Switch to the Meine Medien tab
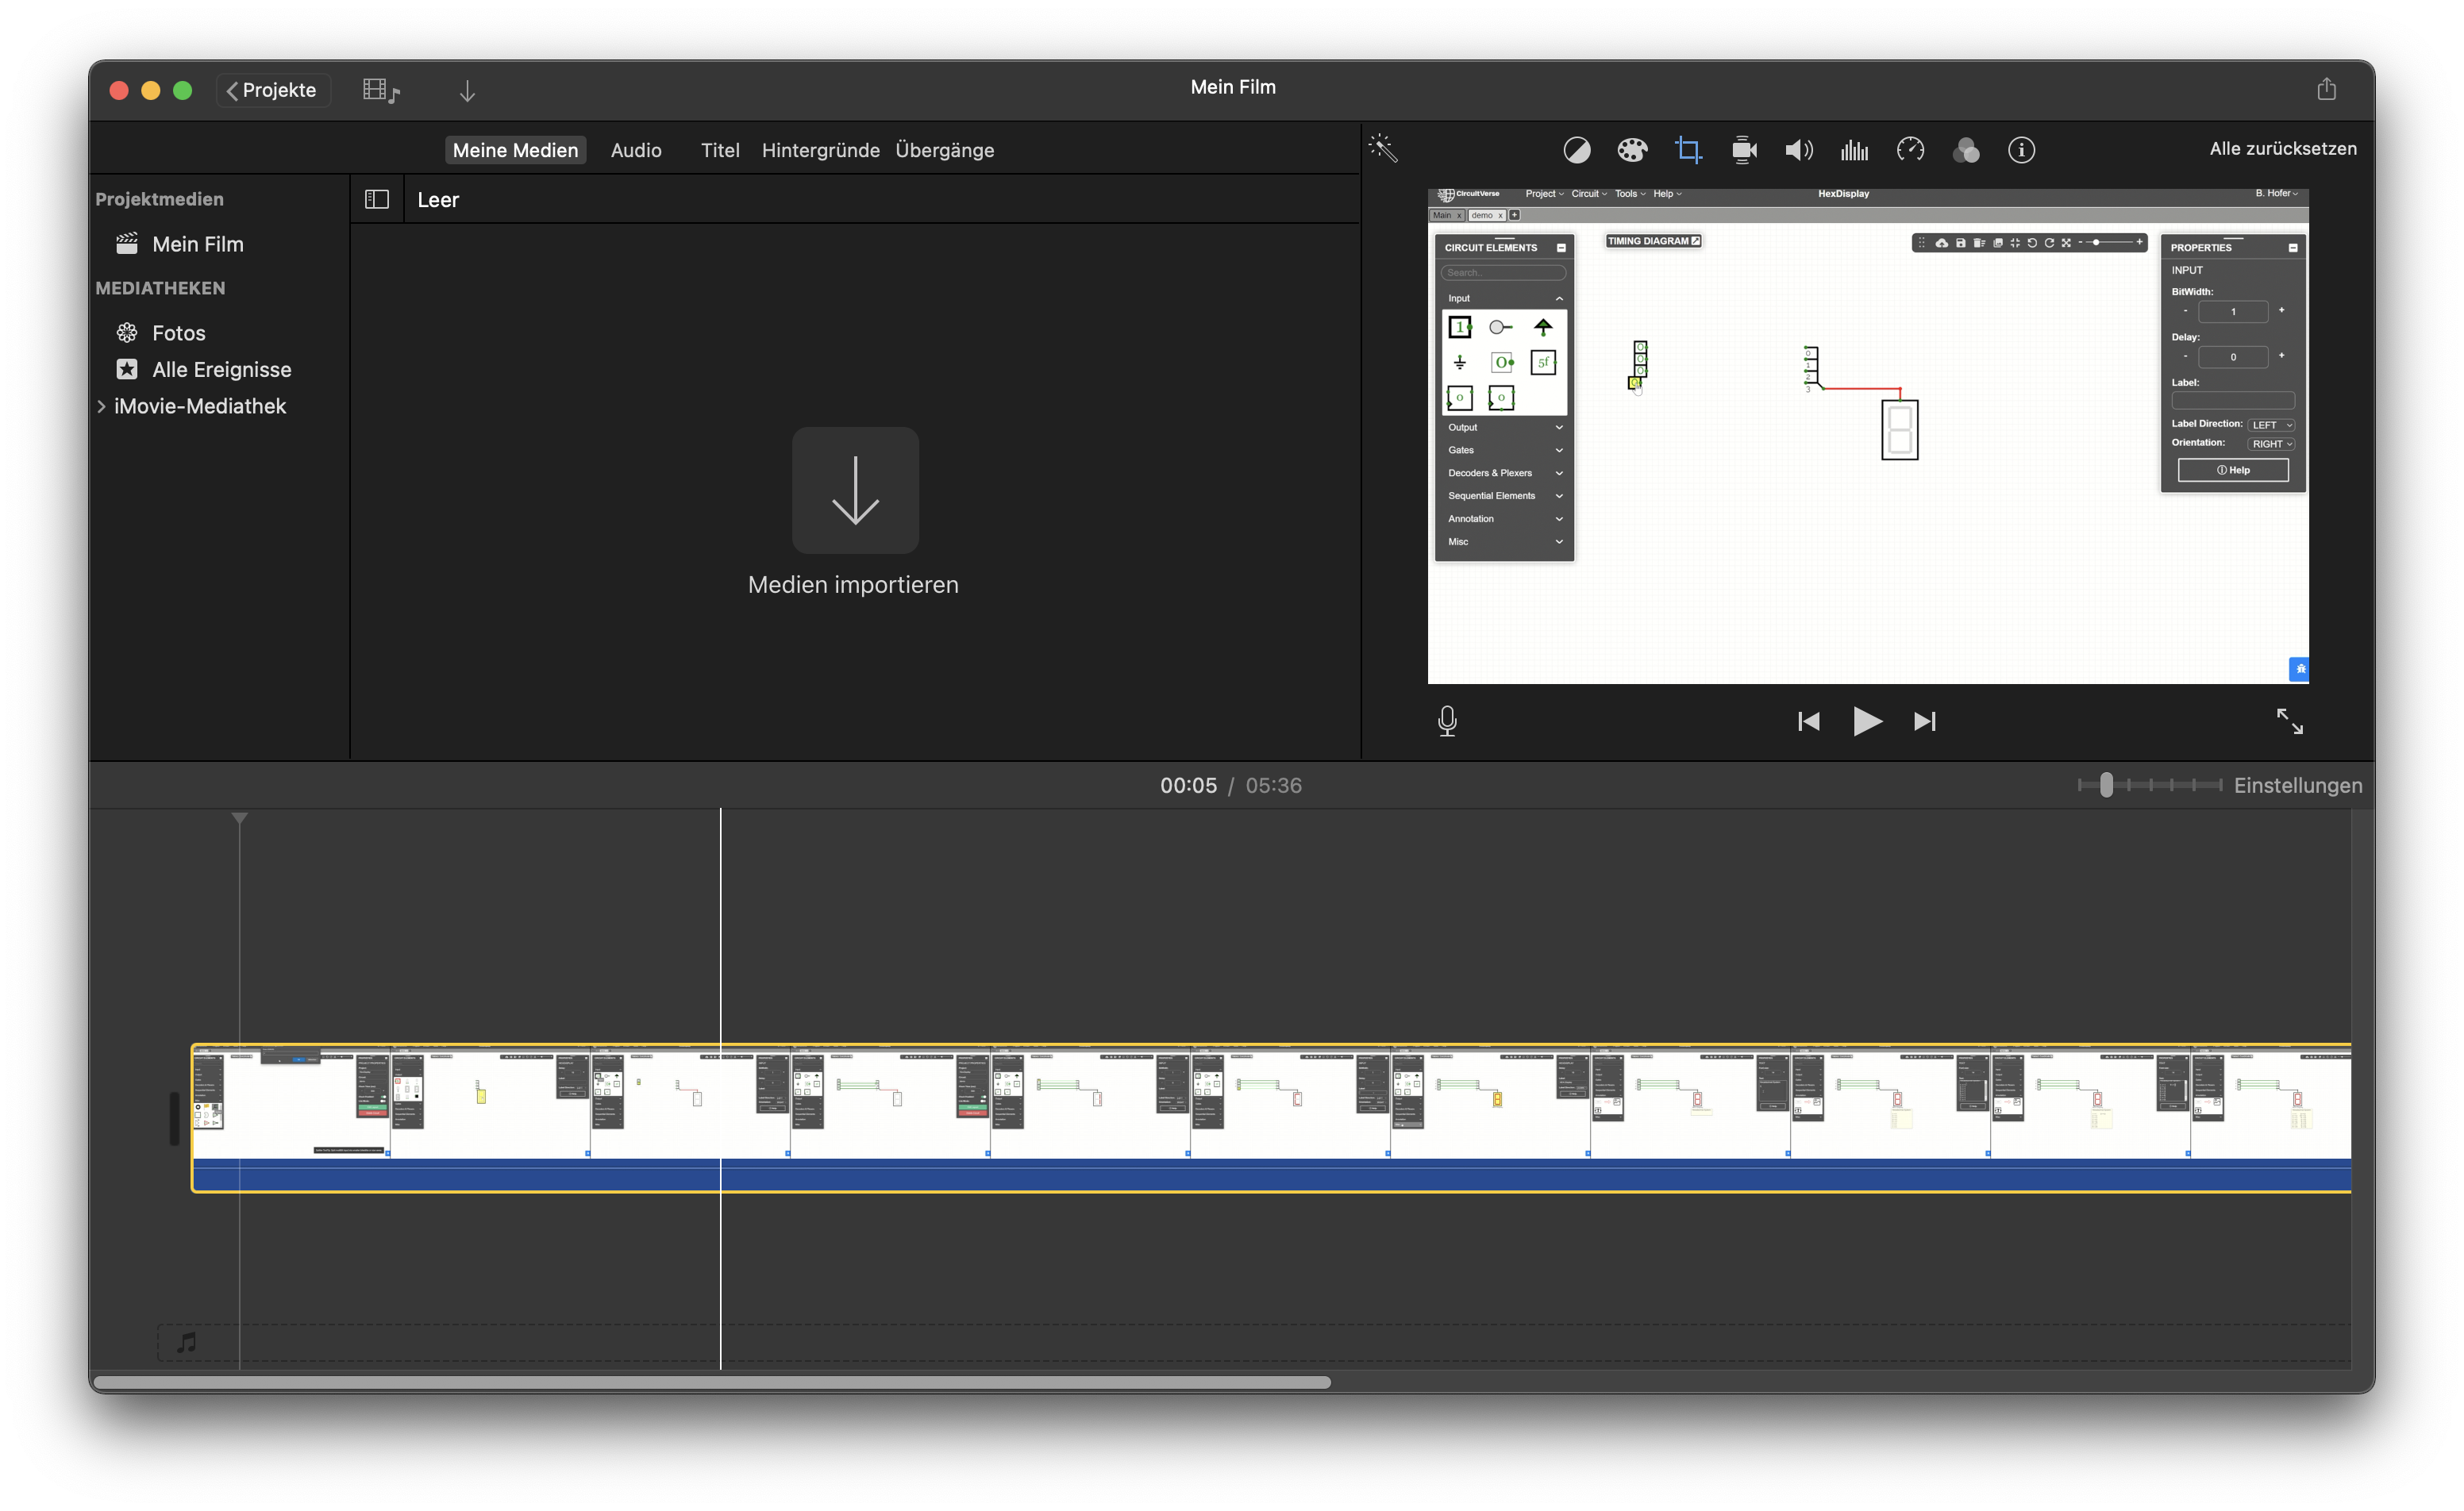2464x1511 pixels. [x=515, y=150]
